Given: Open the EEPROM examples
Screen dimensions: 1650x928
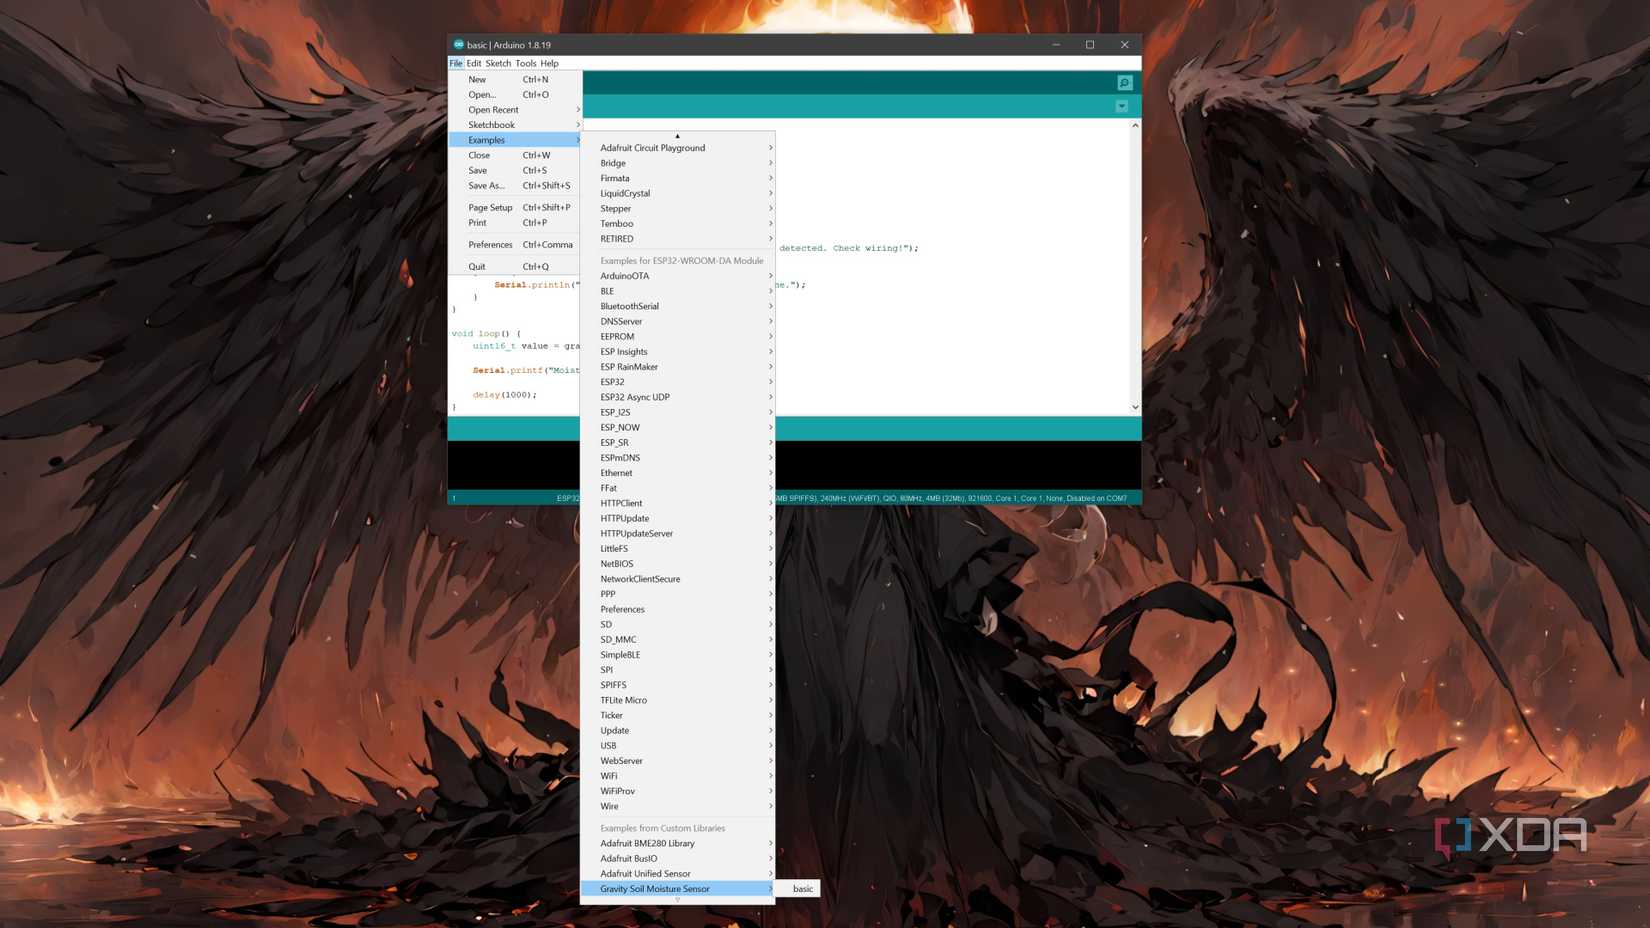Looking at the screenshot, I should point(678,337).
